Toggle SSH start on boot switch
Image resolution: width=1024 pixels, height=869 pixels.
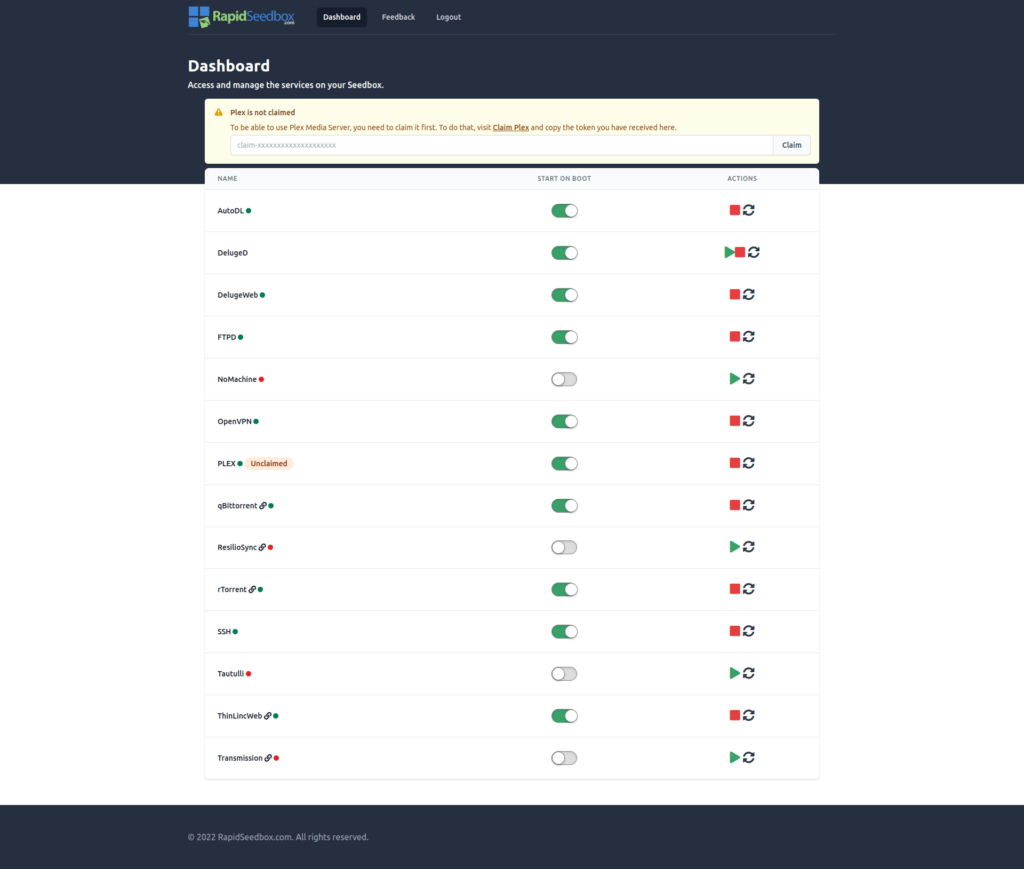564,631
